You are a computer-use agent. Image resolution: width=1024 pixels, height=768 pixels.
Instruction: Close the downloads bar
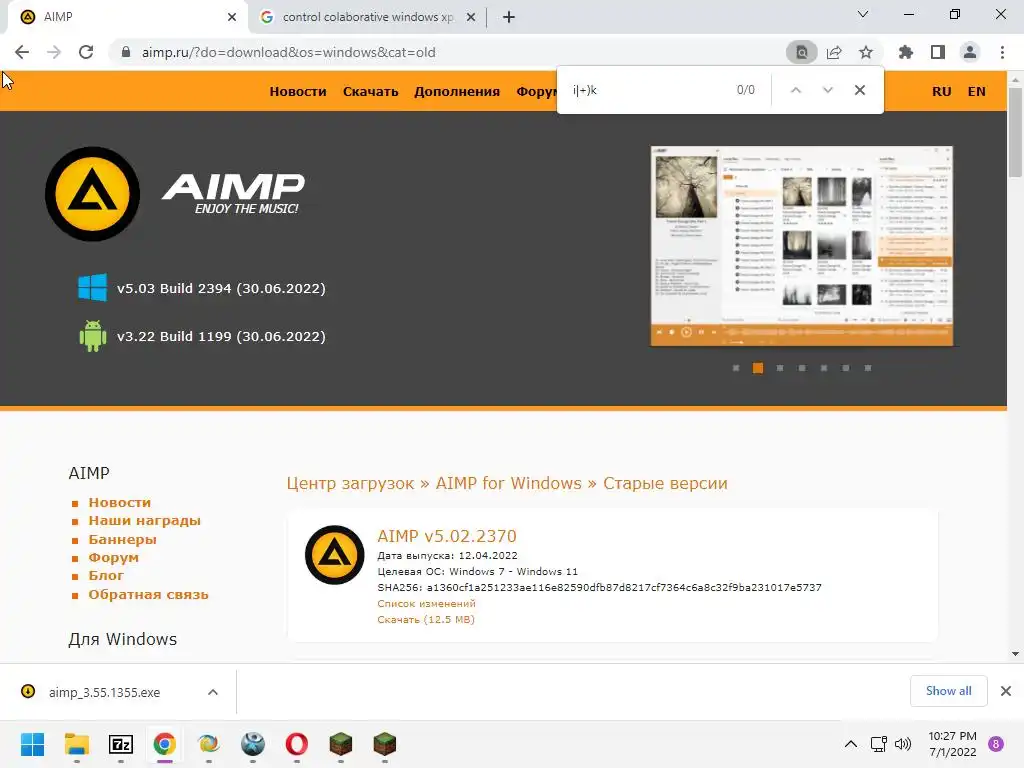point(1006,691)
